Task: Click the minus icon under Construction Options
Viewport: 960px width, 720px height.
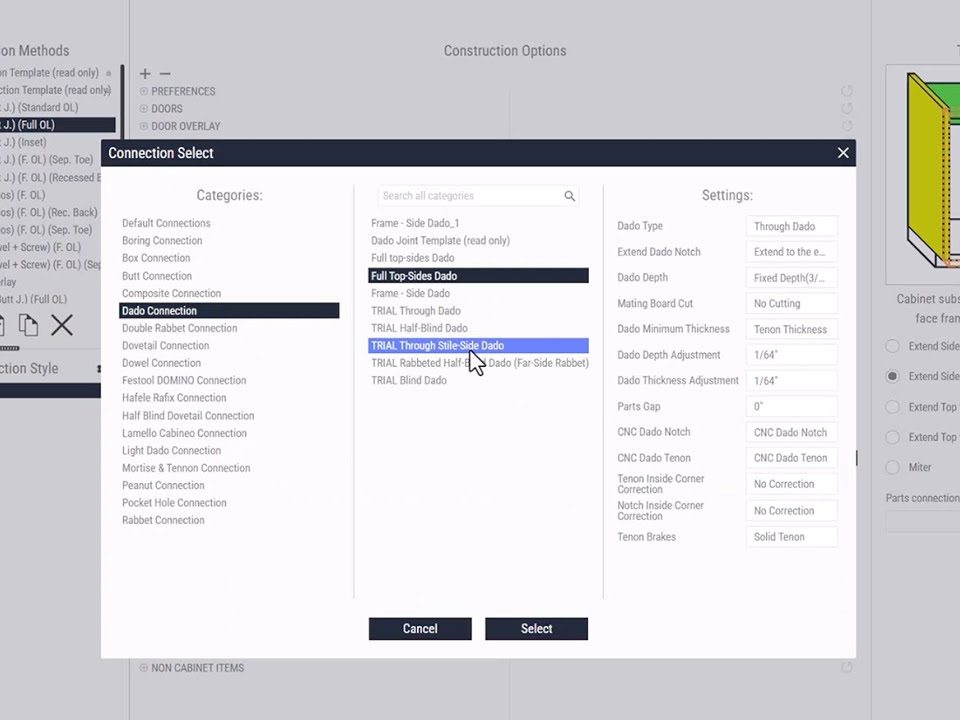Action: 165,74
